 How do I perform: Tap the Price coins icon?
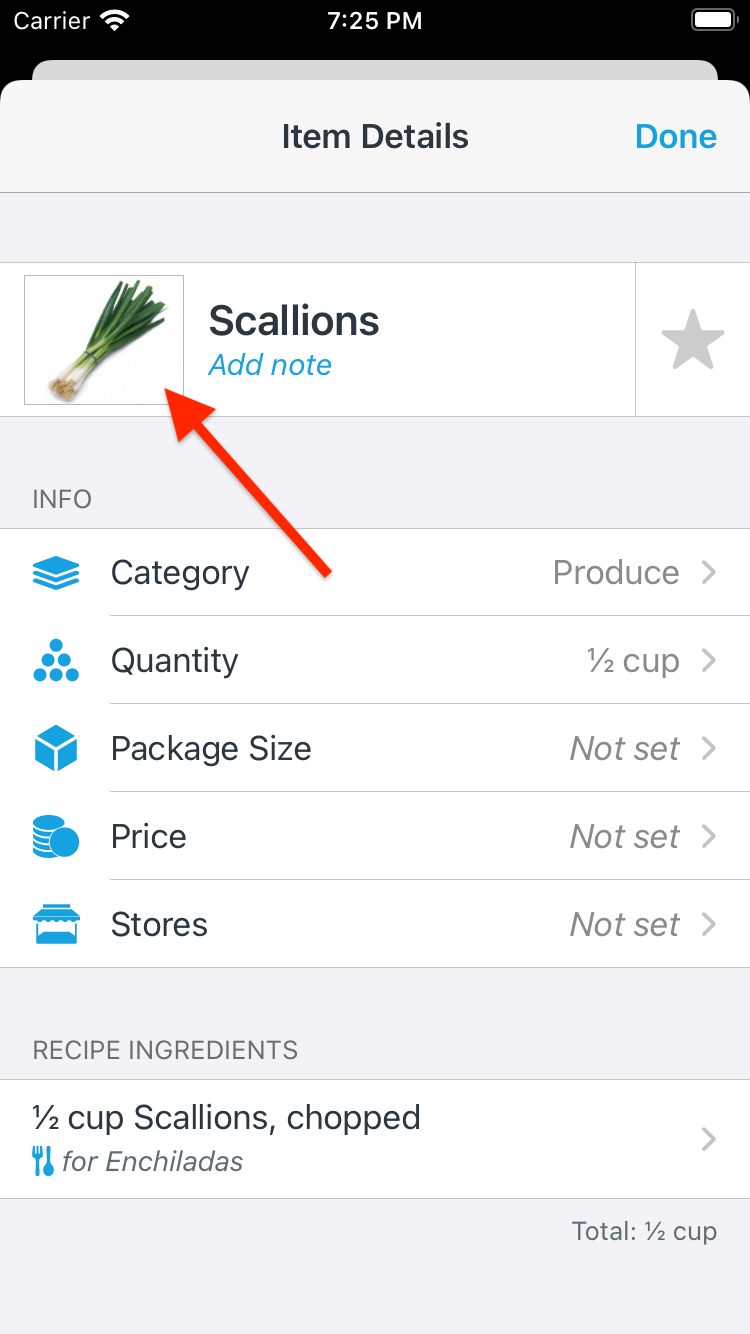click(56, 837)
